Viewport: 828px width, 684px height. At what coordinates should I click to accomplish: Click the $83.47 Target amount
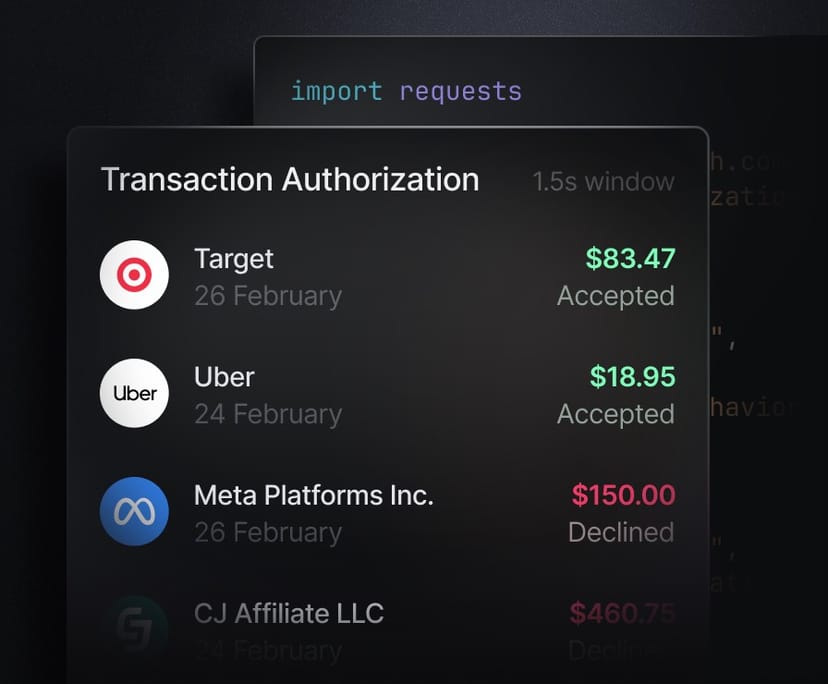click(x=630, y=259)
